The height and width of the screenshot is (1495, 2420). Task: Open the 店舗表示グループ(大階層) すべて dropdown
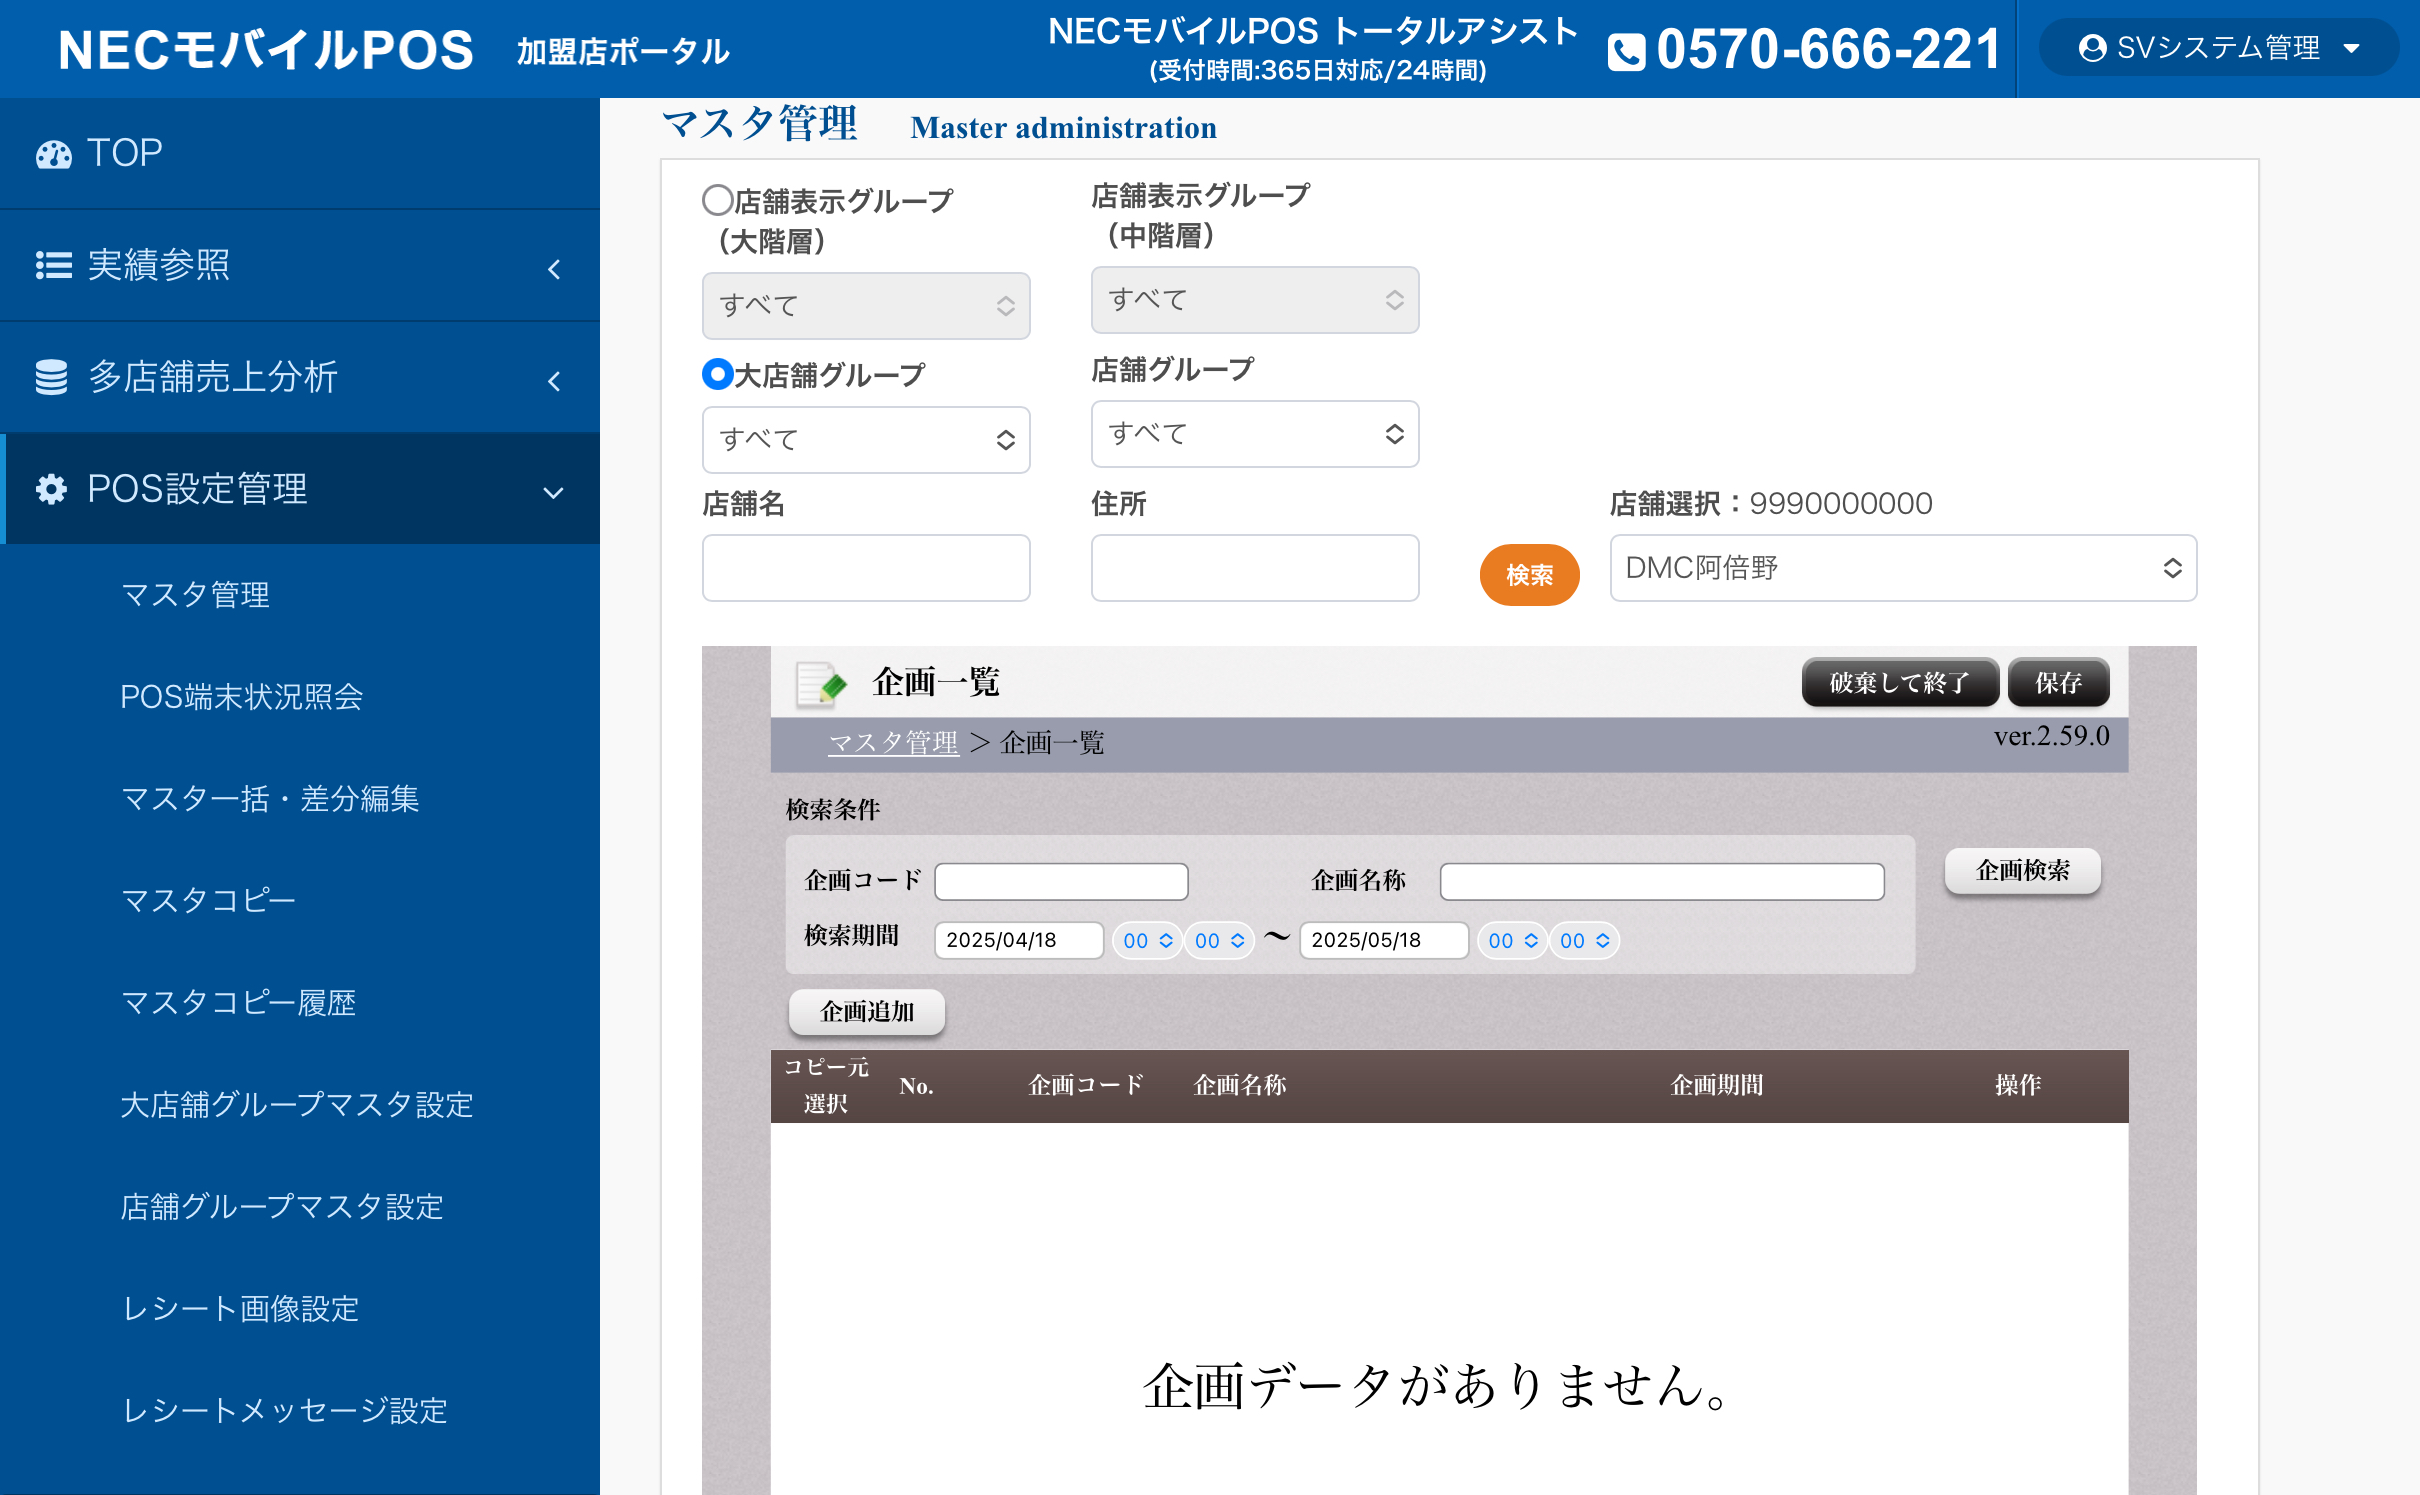(866, 305)
